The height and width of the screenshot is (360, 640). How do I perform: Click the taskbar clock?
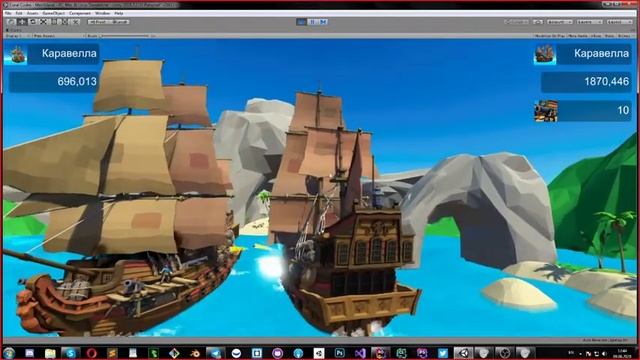tap(622, 353)
